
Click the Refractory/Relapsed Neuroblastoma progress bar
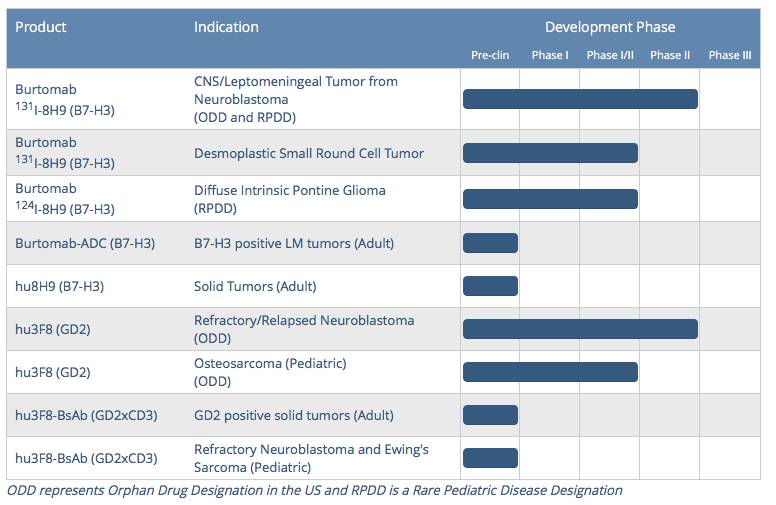point(580,329)
